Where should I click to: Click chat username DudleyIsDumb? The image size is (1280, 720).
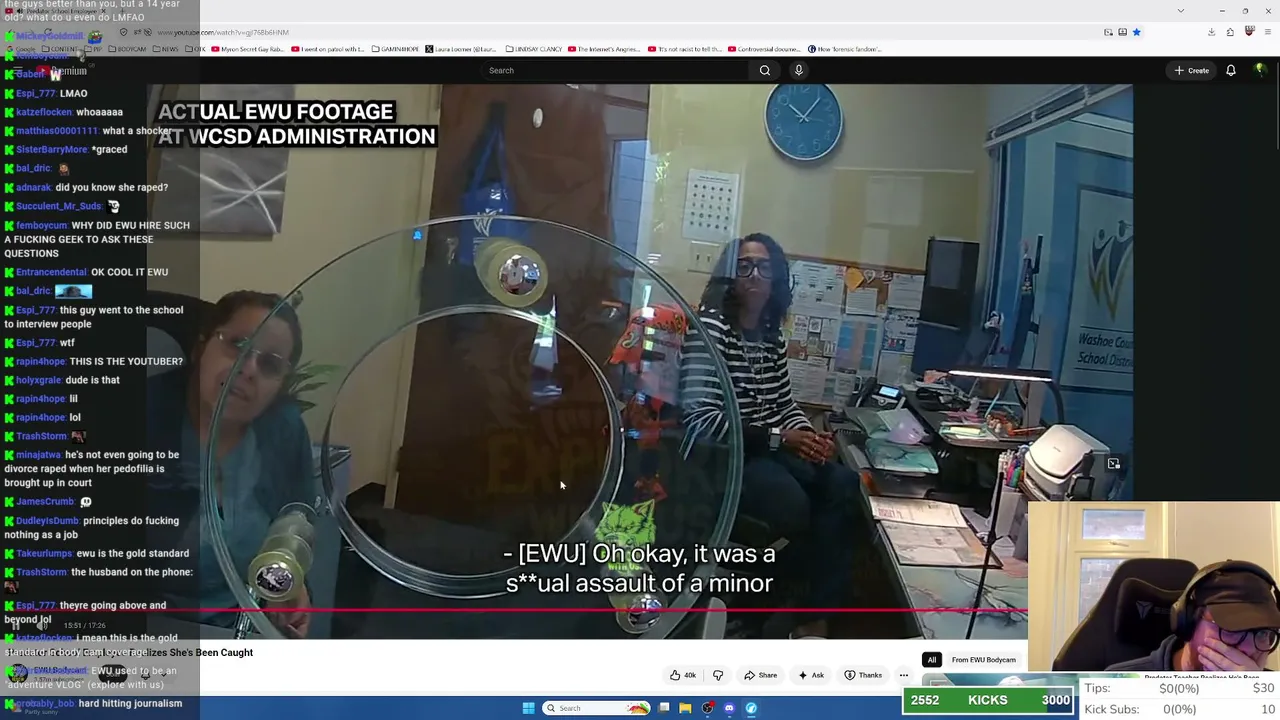[x=47, y=521]
